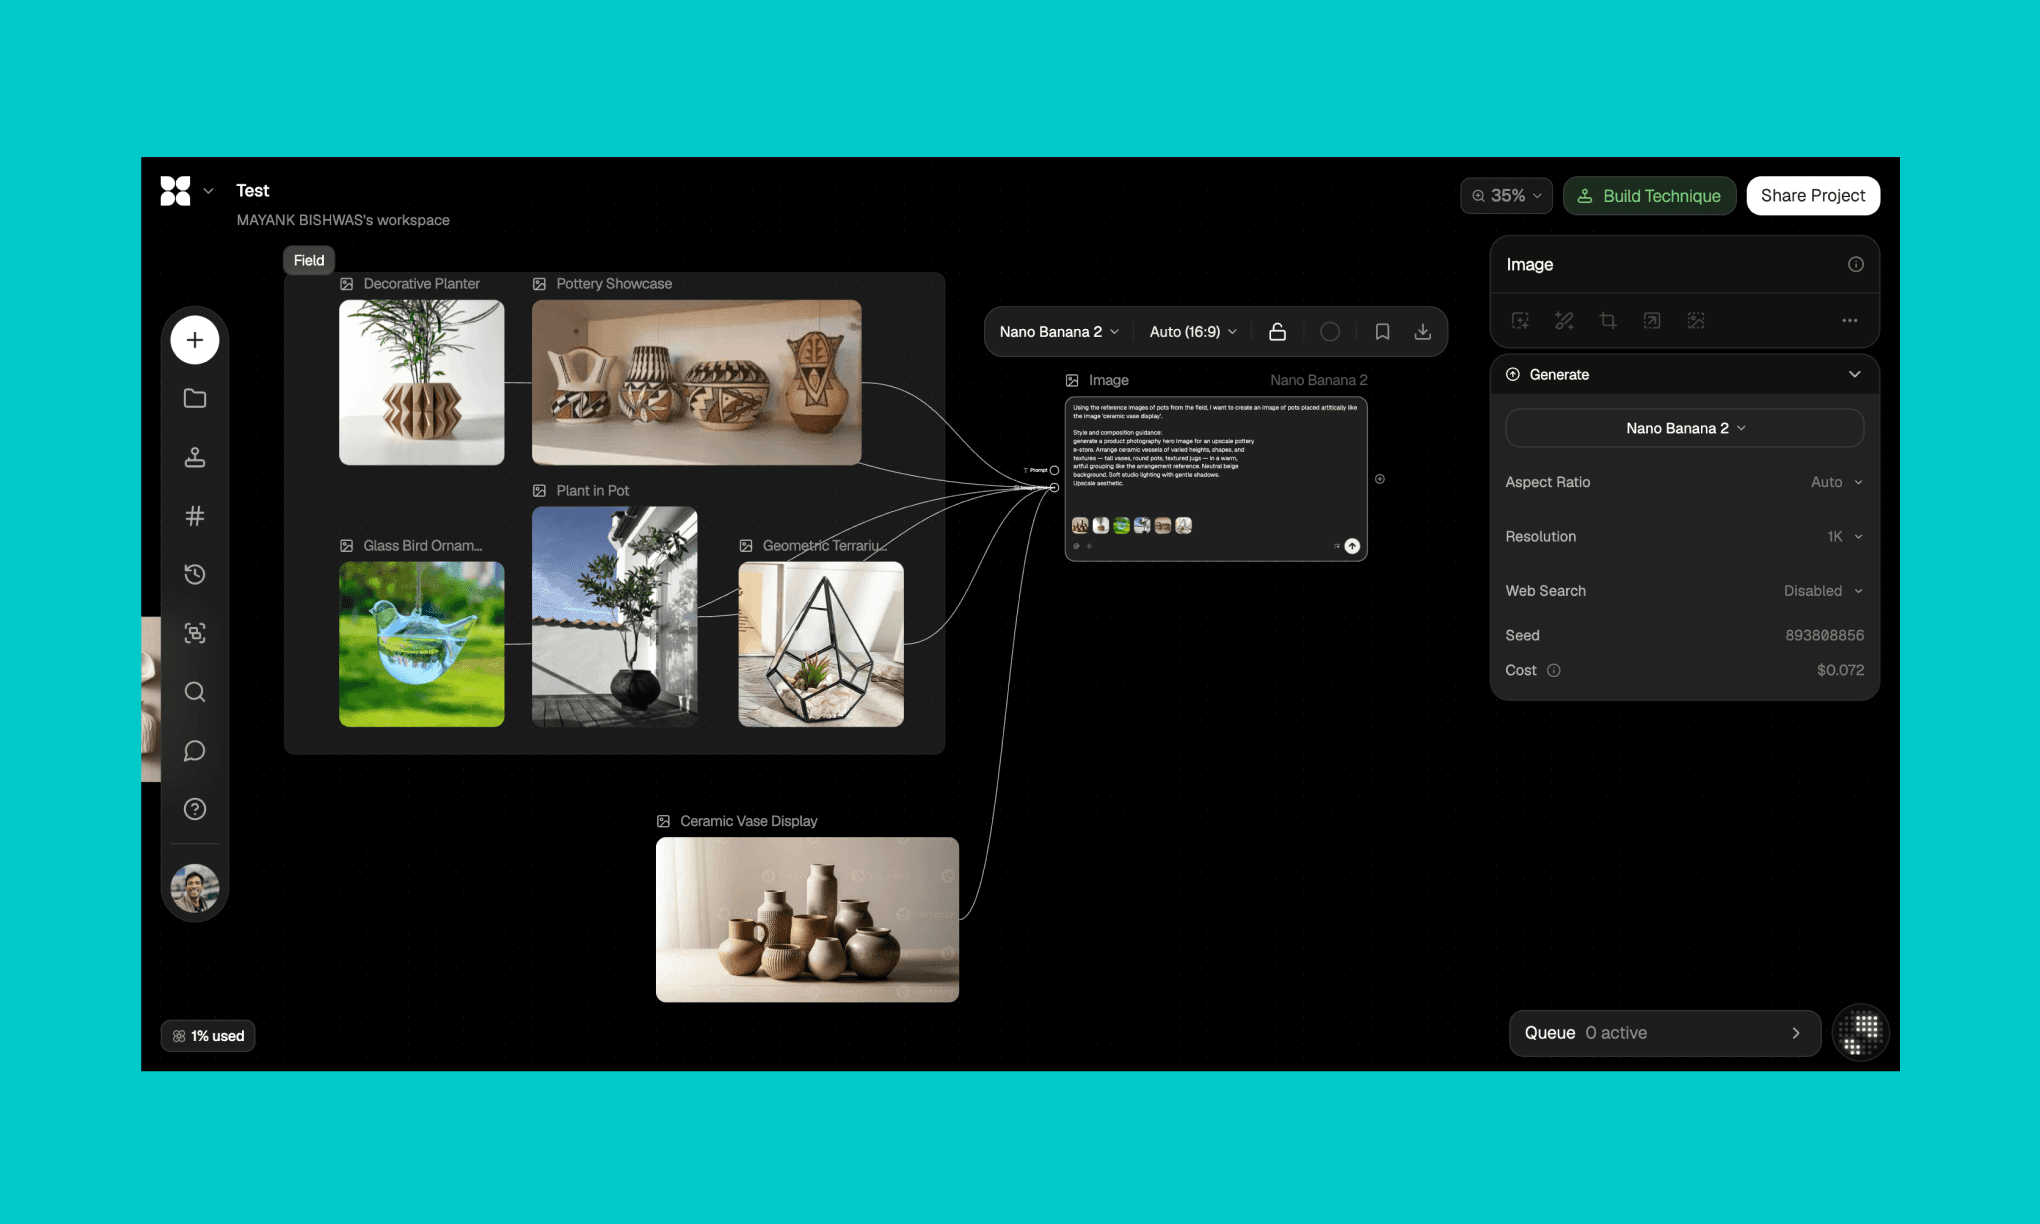
Task: Click the Field group label tab
Action: tap(309, 260)
